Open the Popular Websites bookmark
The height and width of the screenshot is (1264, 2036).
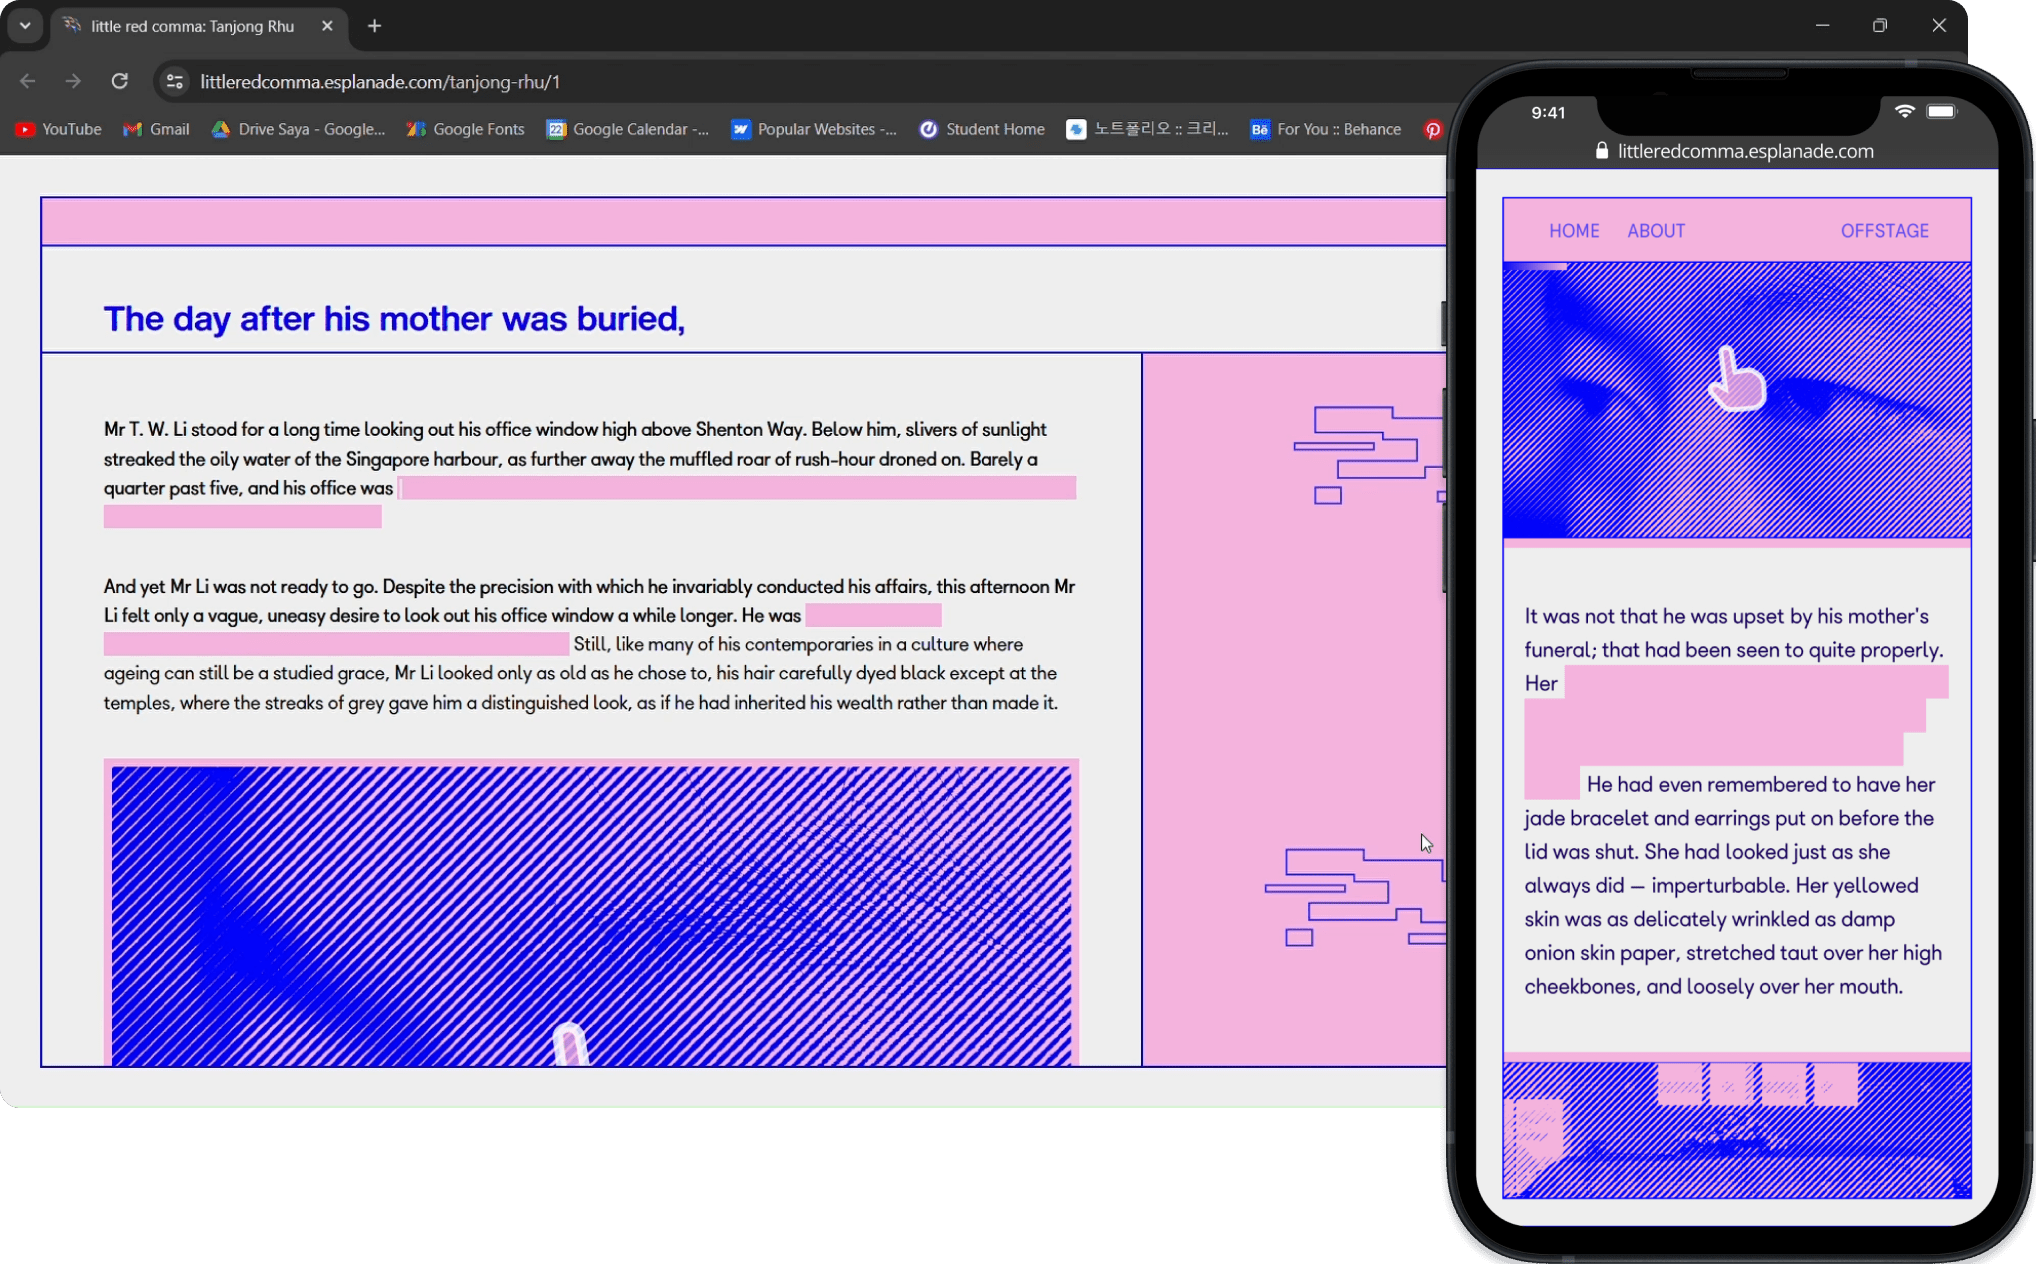click(814, 129)
